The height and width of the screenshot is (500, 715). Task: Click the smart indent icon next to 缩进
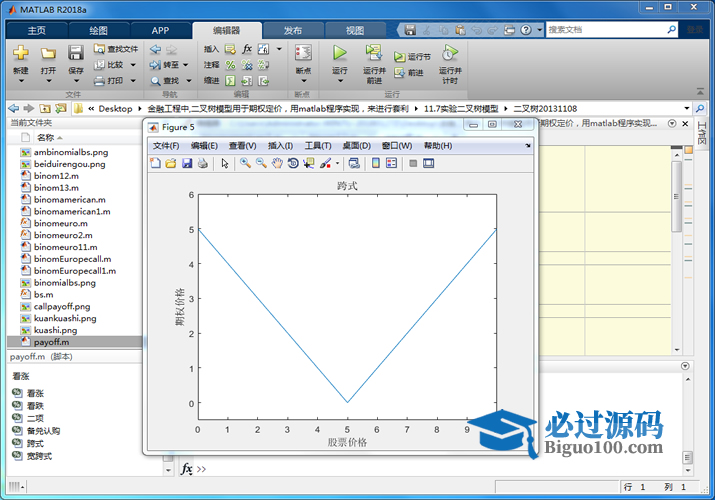(x=230, y=81)
